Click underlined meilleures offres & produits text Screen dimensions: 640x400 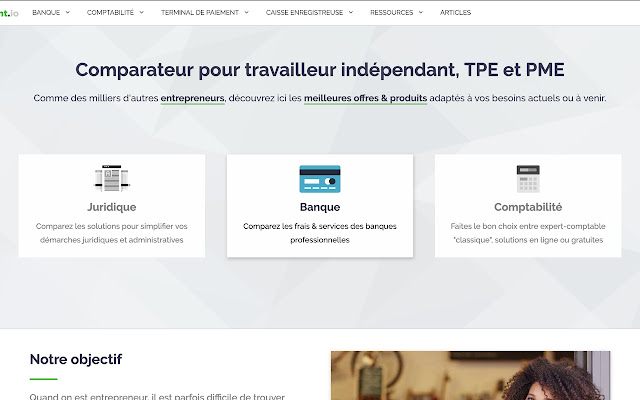[x=365, y=98]
